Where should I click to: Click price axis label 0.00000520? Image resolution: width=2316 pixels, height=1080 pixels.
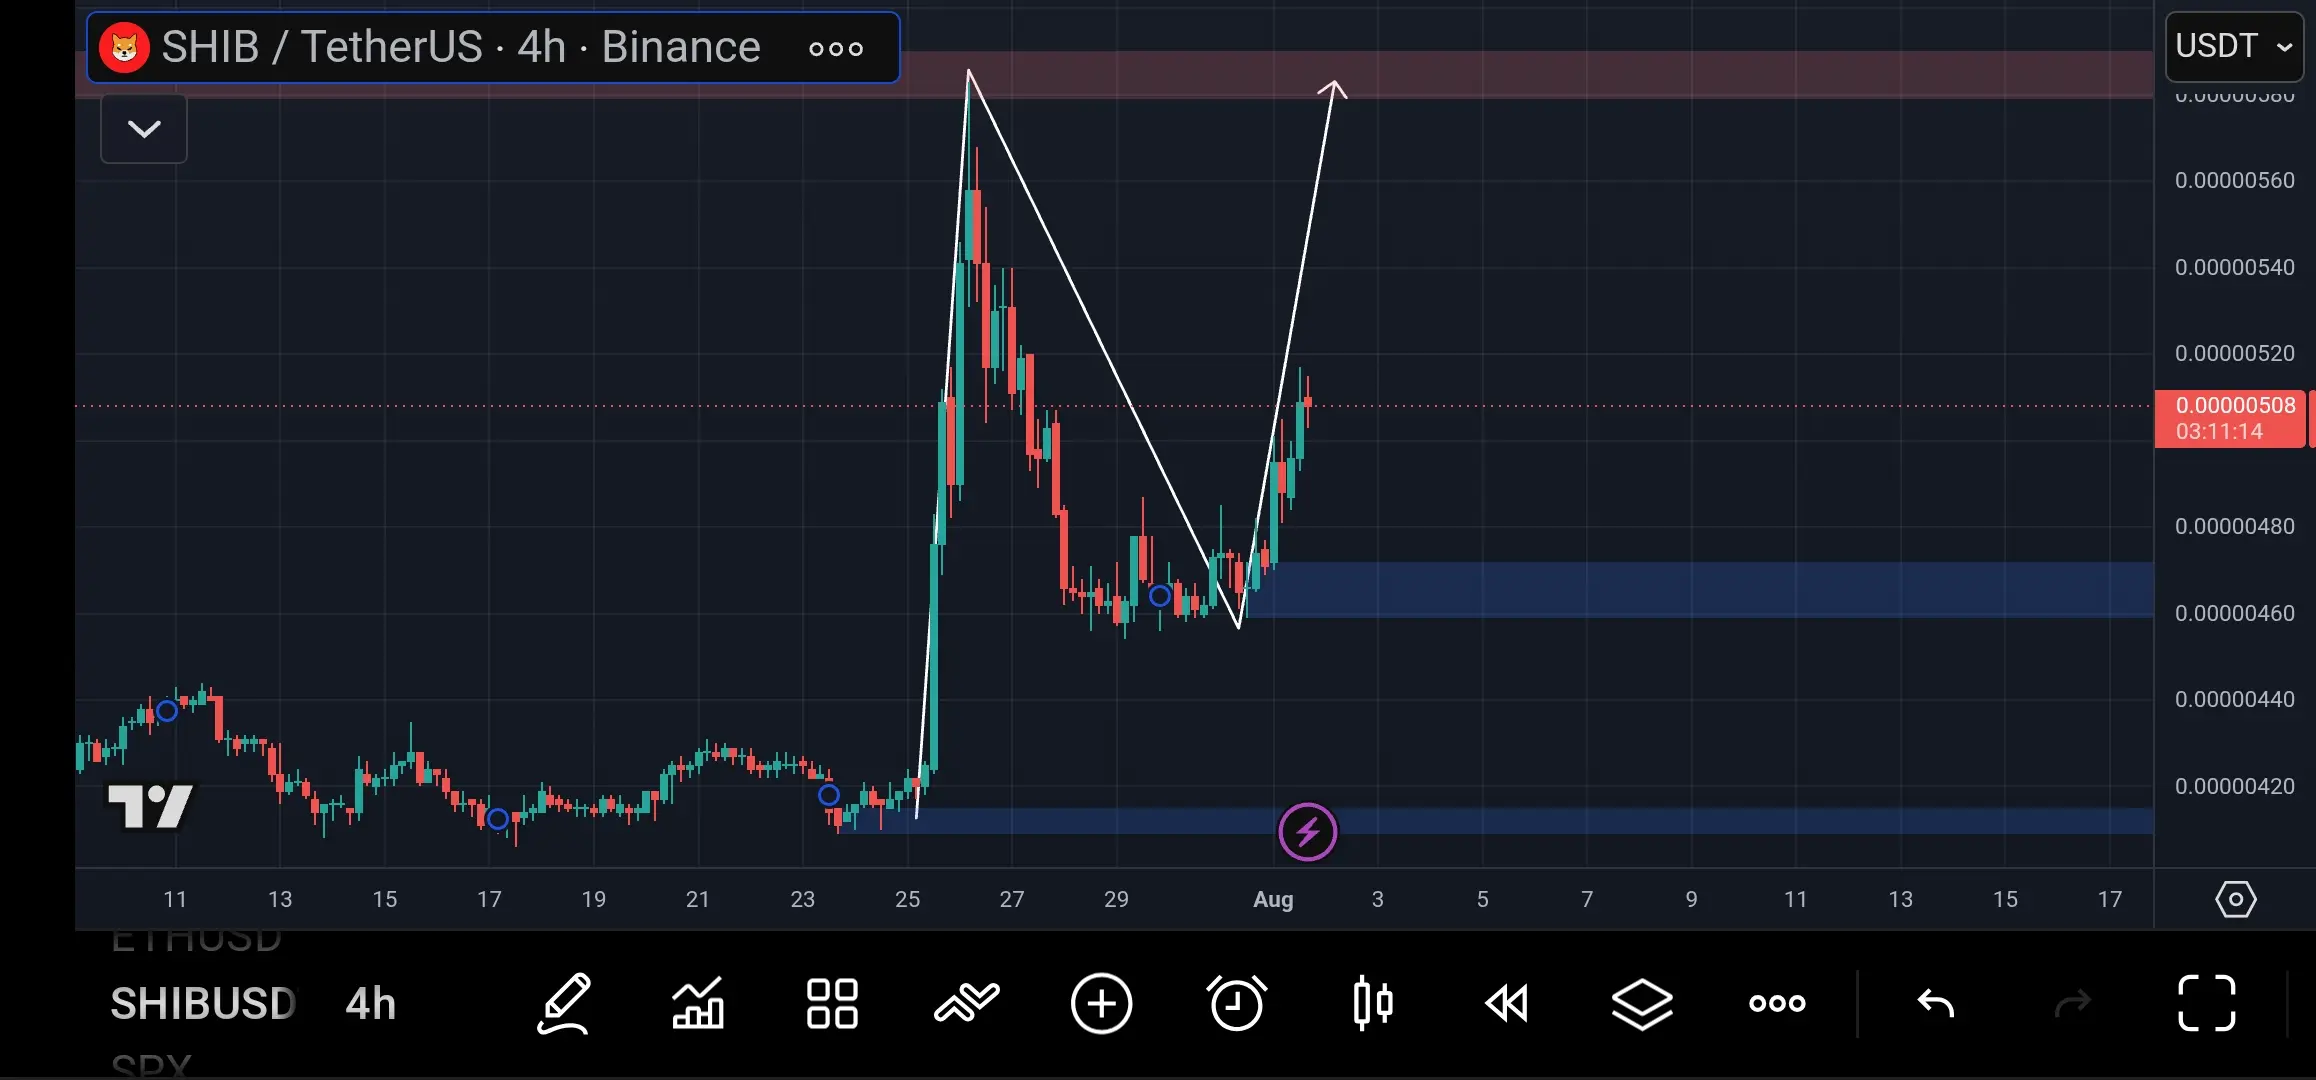(2235, 353)
